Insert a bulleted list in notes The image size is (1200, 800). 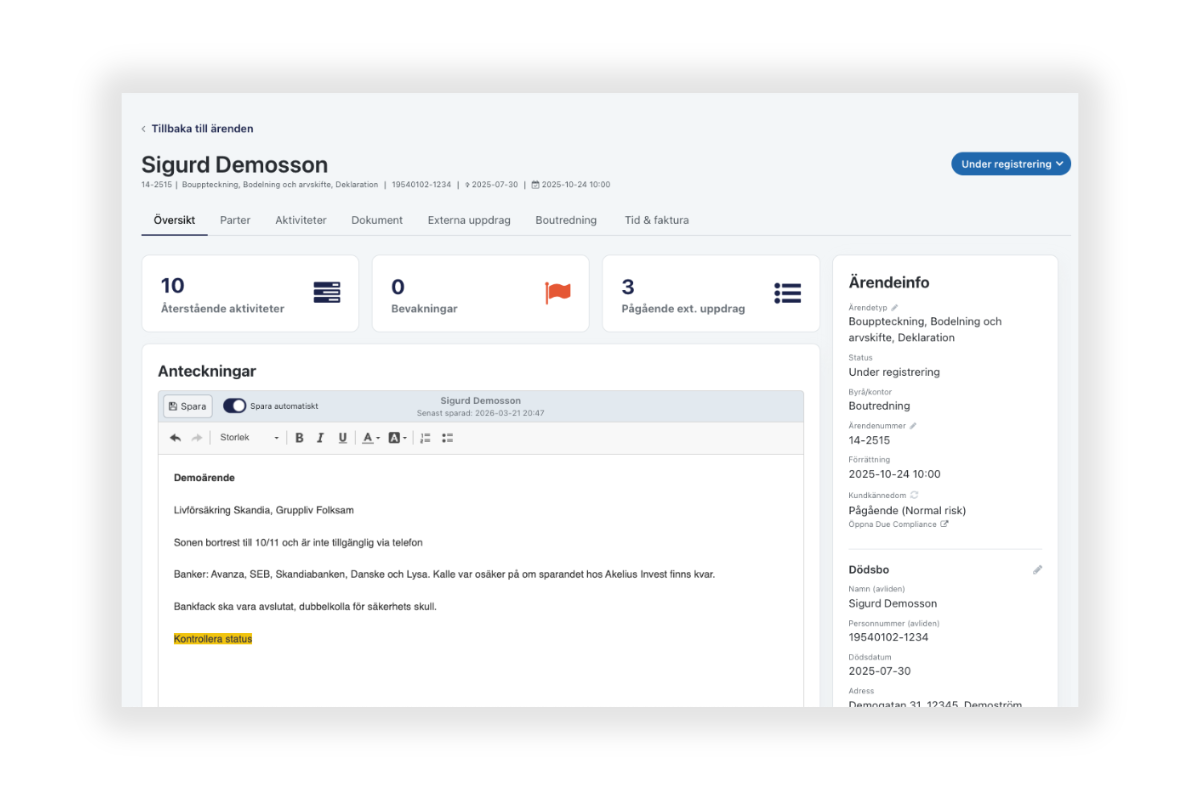click(447, 438)
